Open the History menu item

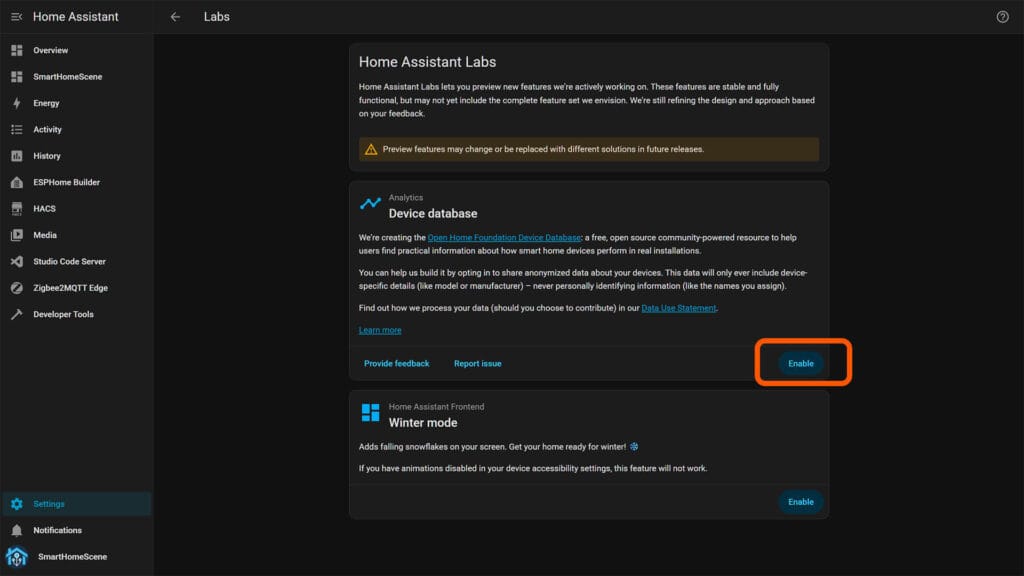point(76,156)
